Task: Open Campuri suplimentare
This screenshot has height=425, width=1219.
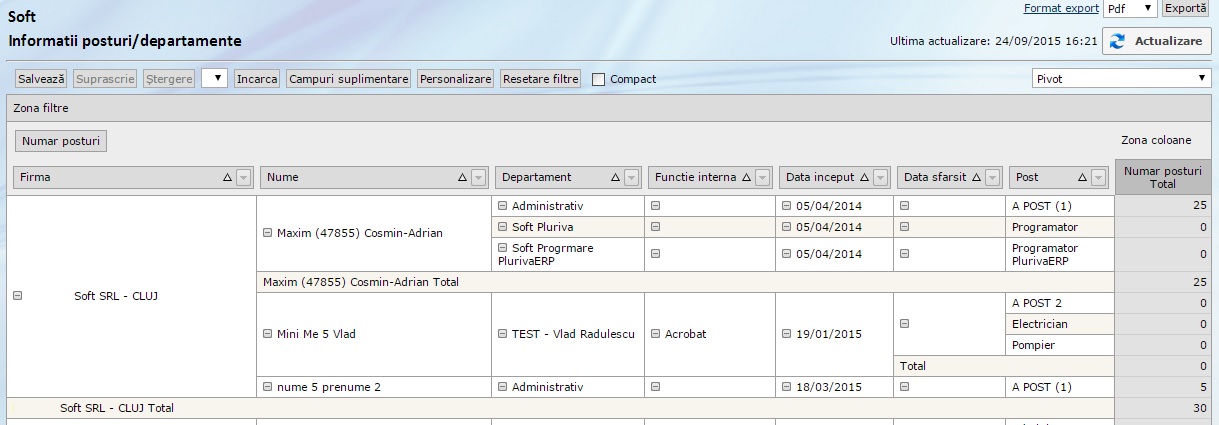Action: (348, 78)
